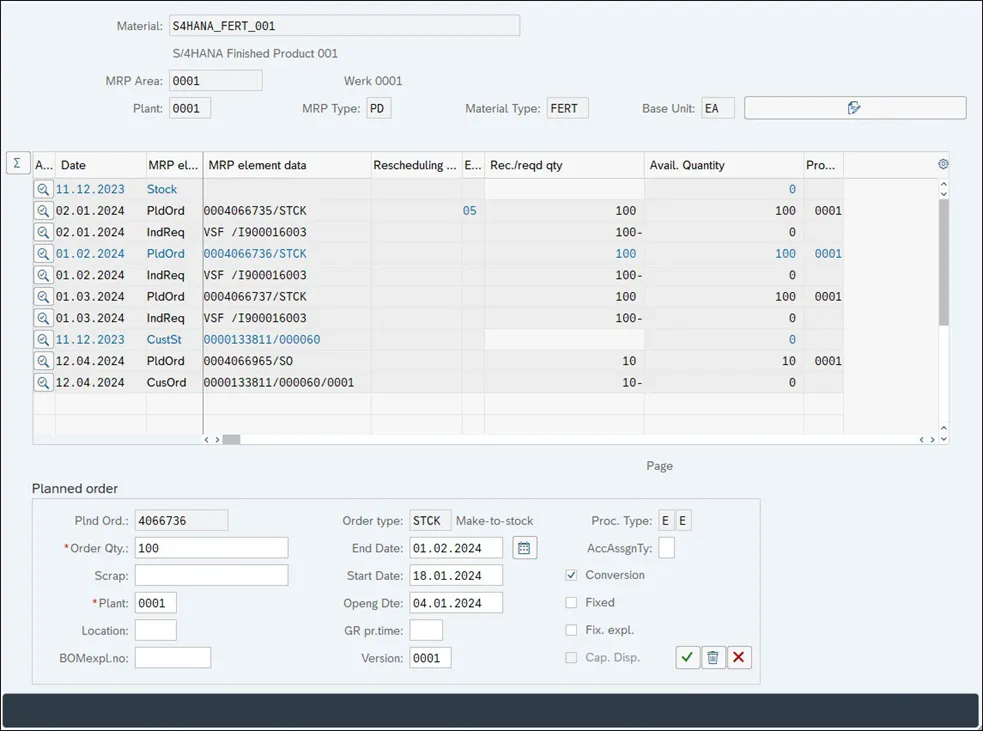Click the AccAssgnTy field
The width and height of the screenshot is (983, 731).
coord(666,548)
